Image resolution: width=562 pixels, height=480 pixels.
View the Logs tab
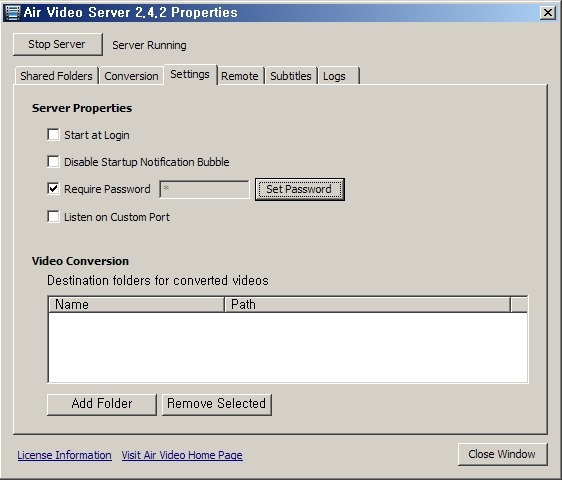click(x=338, y=76)
